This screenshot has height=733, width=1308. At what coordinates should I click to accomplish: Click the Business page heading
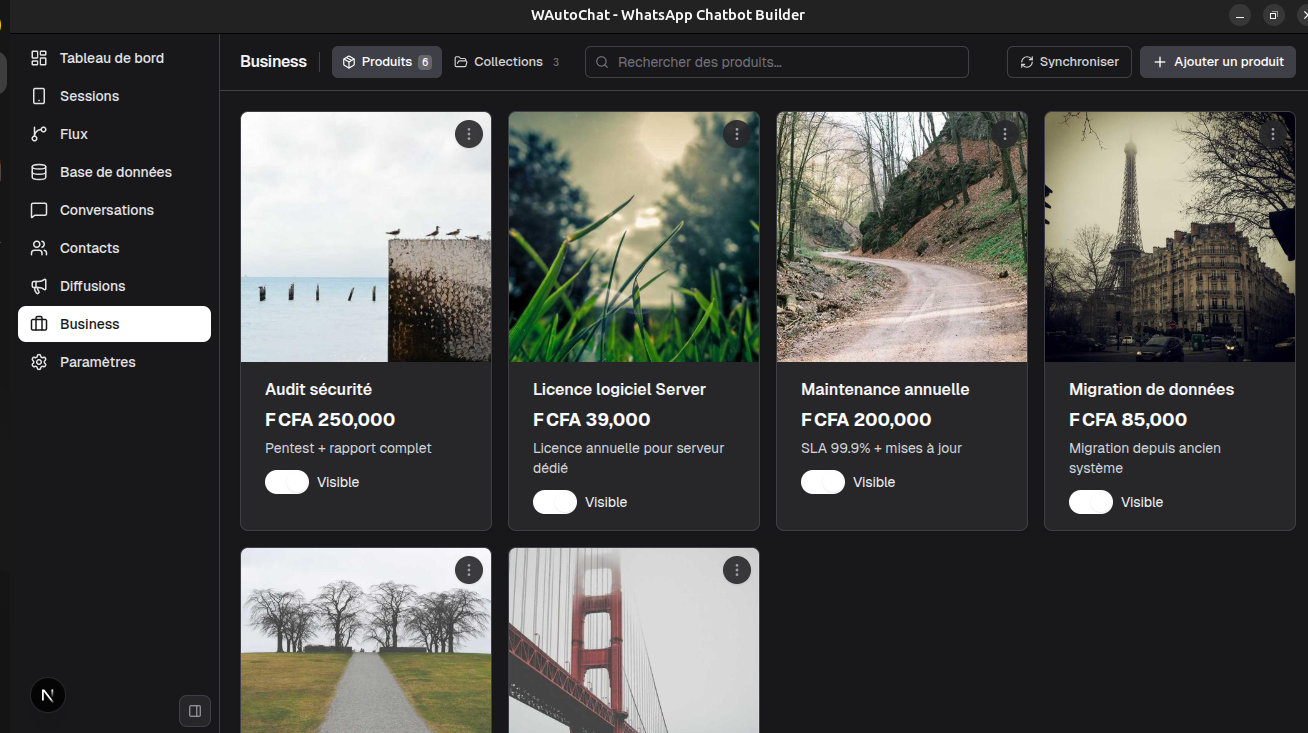pos(273,62)
